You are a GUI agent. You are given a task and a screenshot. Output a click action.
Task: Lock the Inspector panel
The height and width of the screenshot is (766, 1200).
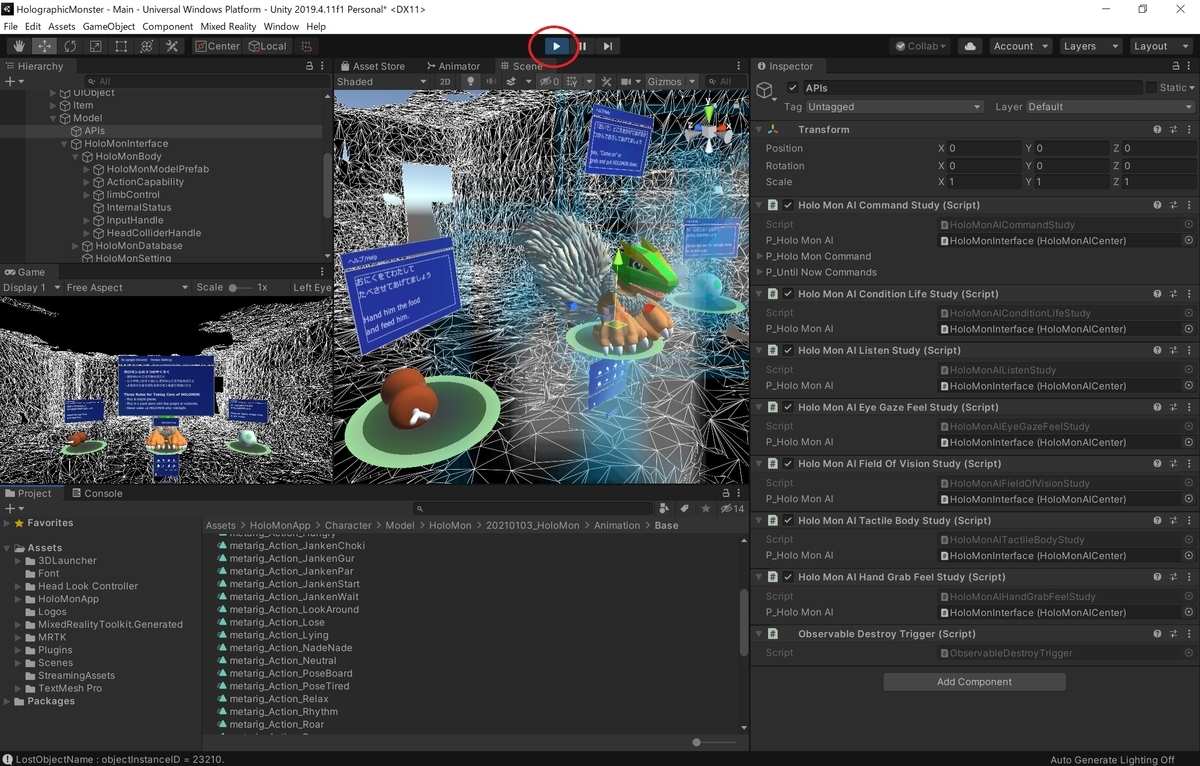[1175, 66]
